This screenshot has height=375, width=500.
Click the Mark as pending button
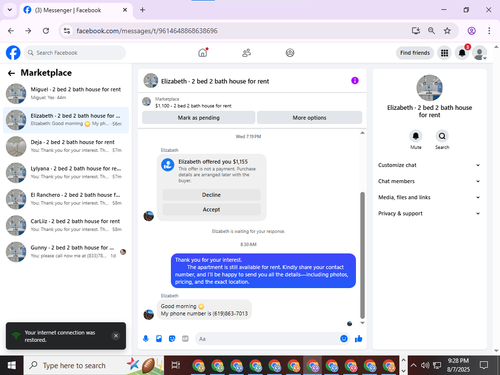pos(199,118)
